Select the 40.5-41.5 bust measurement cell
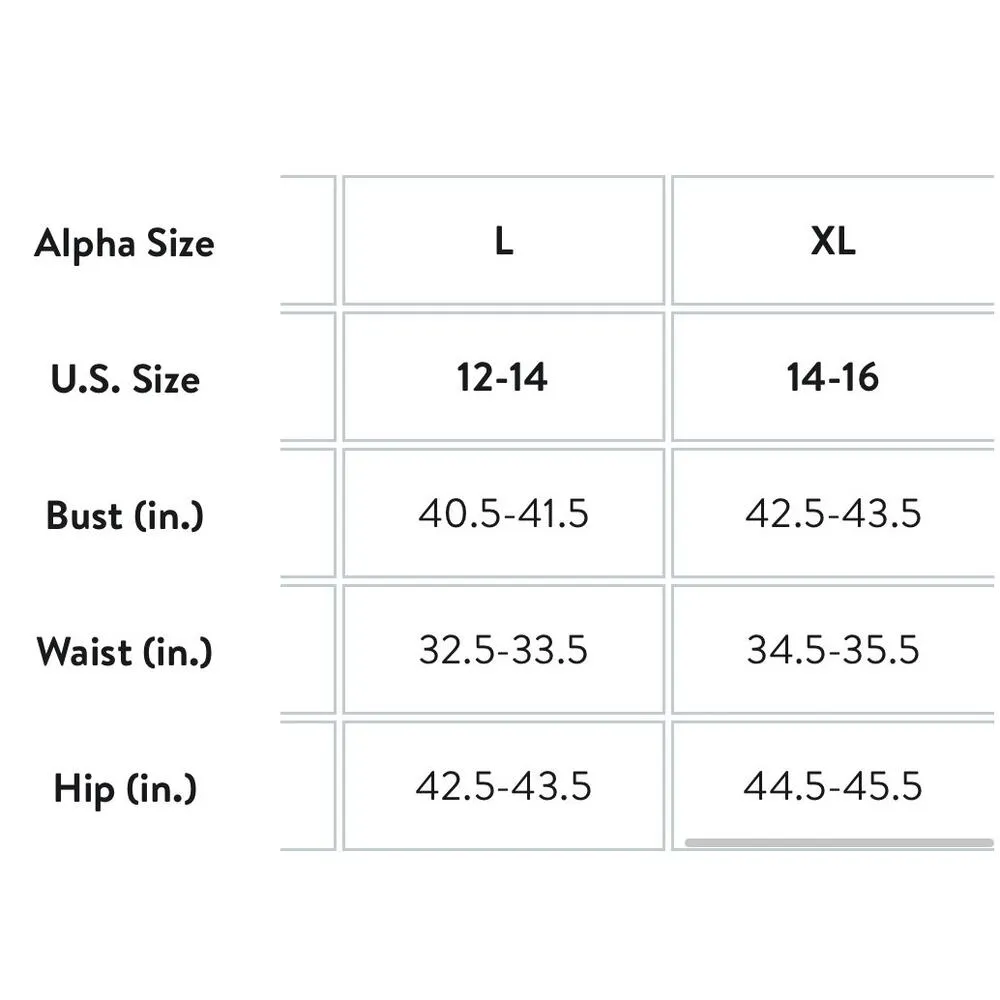Image resolution: width=1000 pixels, height=1000 pixels. 503,513
